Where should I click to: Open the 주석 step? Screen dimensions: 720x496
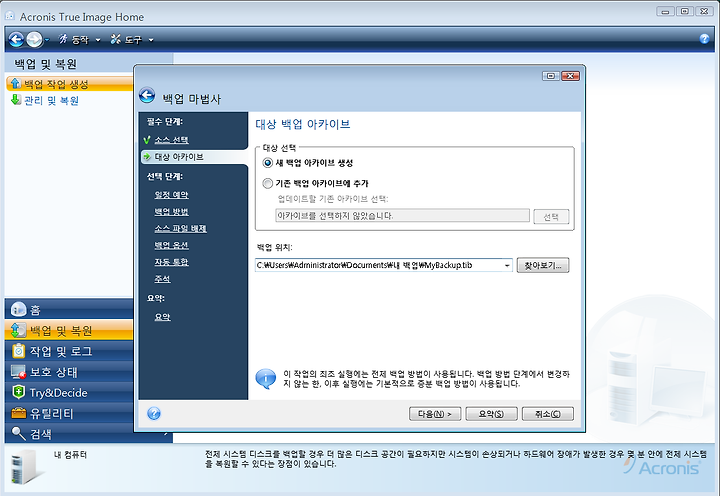pyautogui.click(x=162, y=279)
